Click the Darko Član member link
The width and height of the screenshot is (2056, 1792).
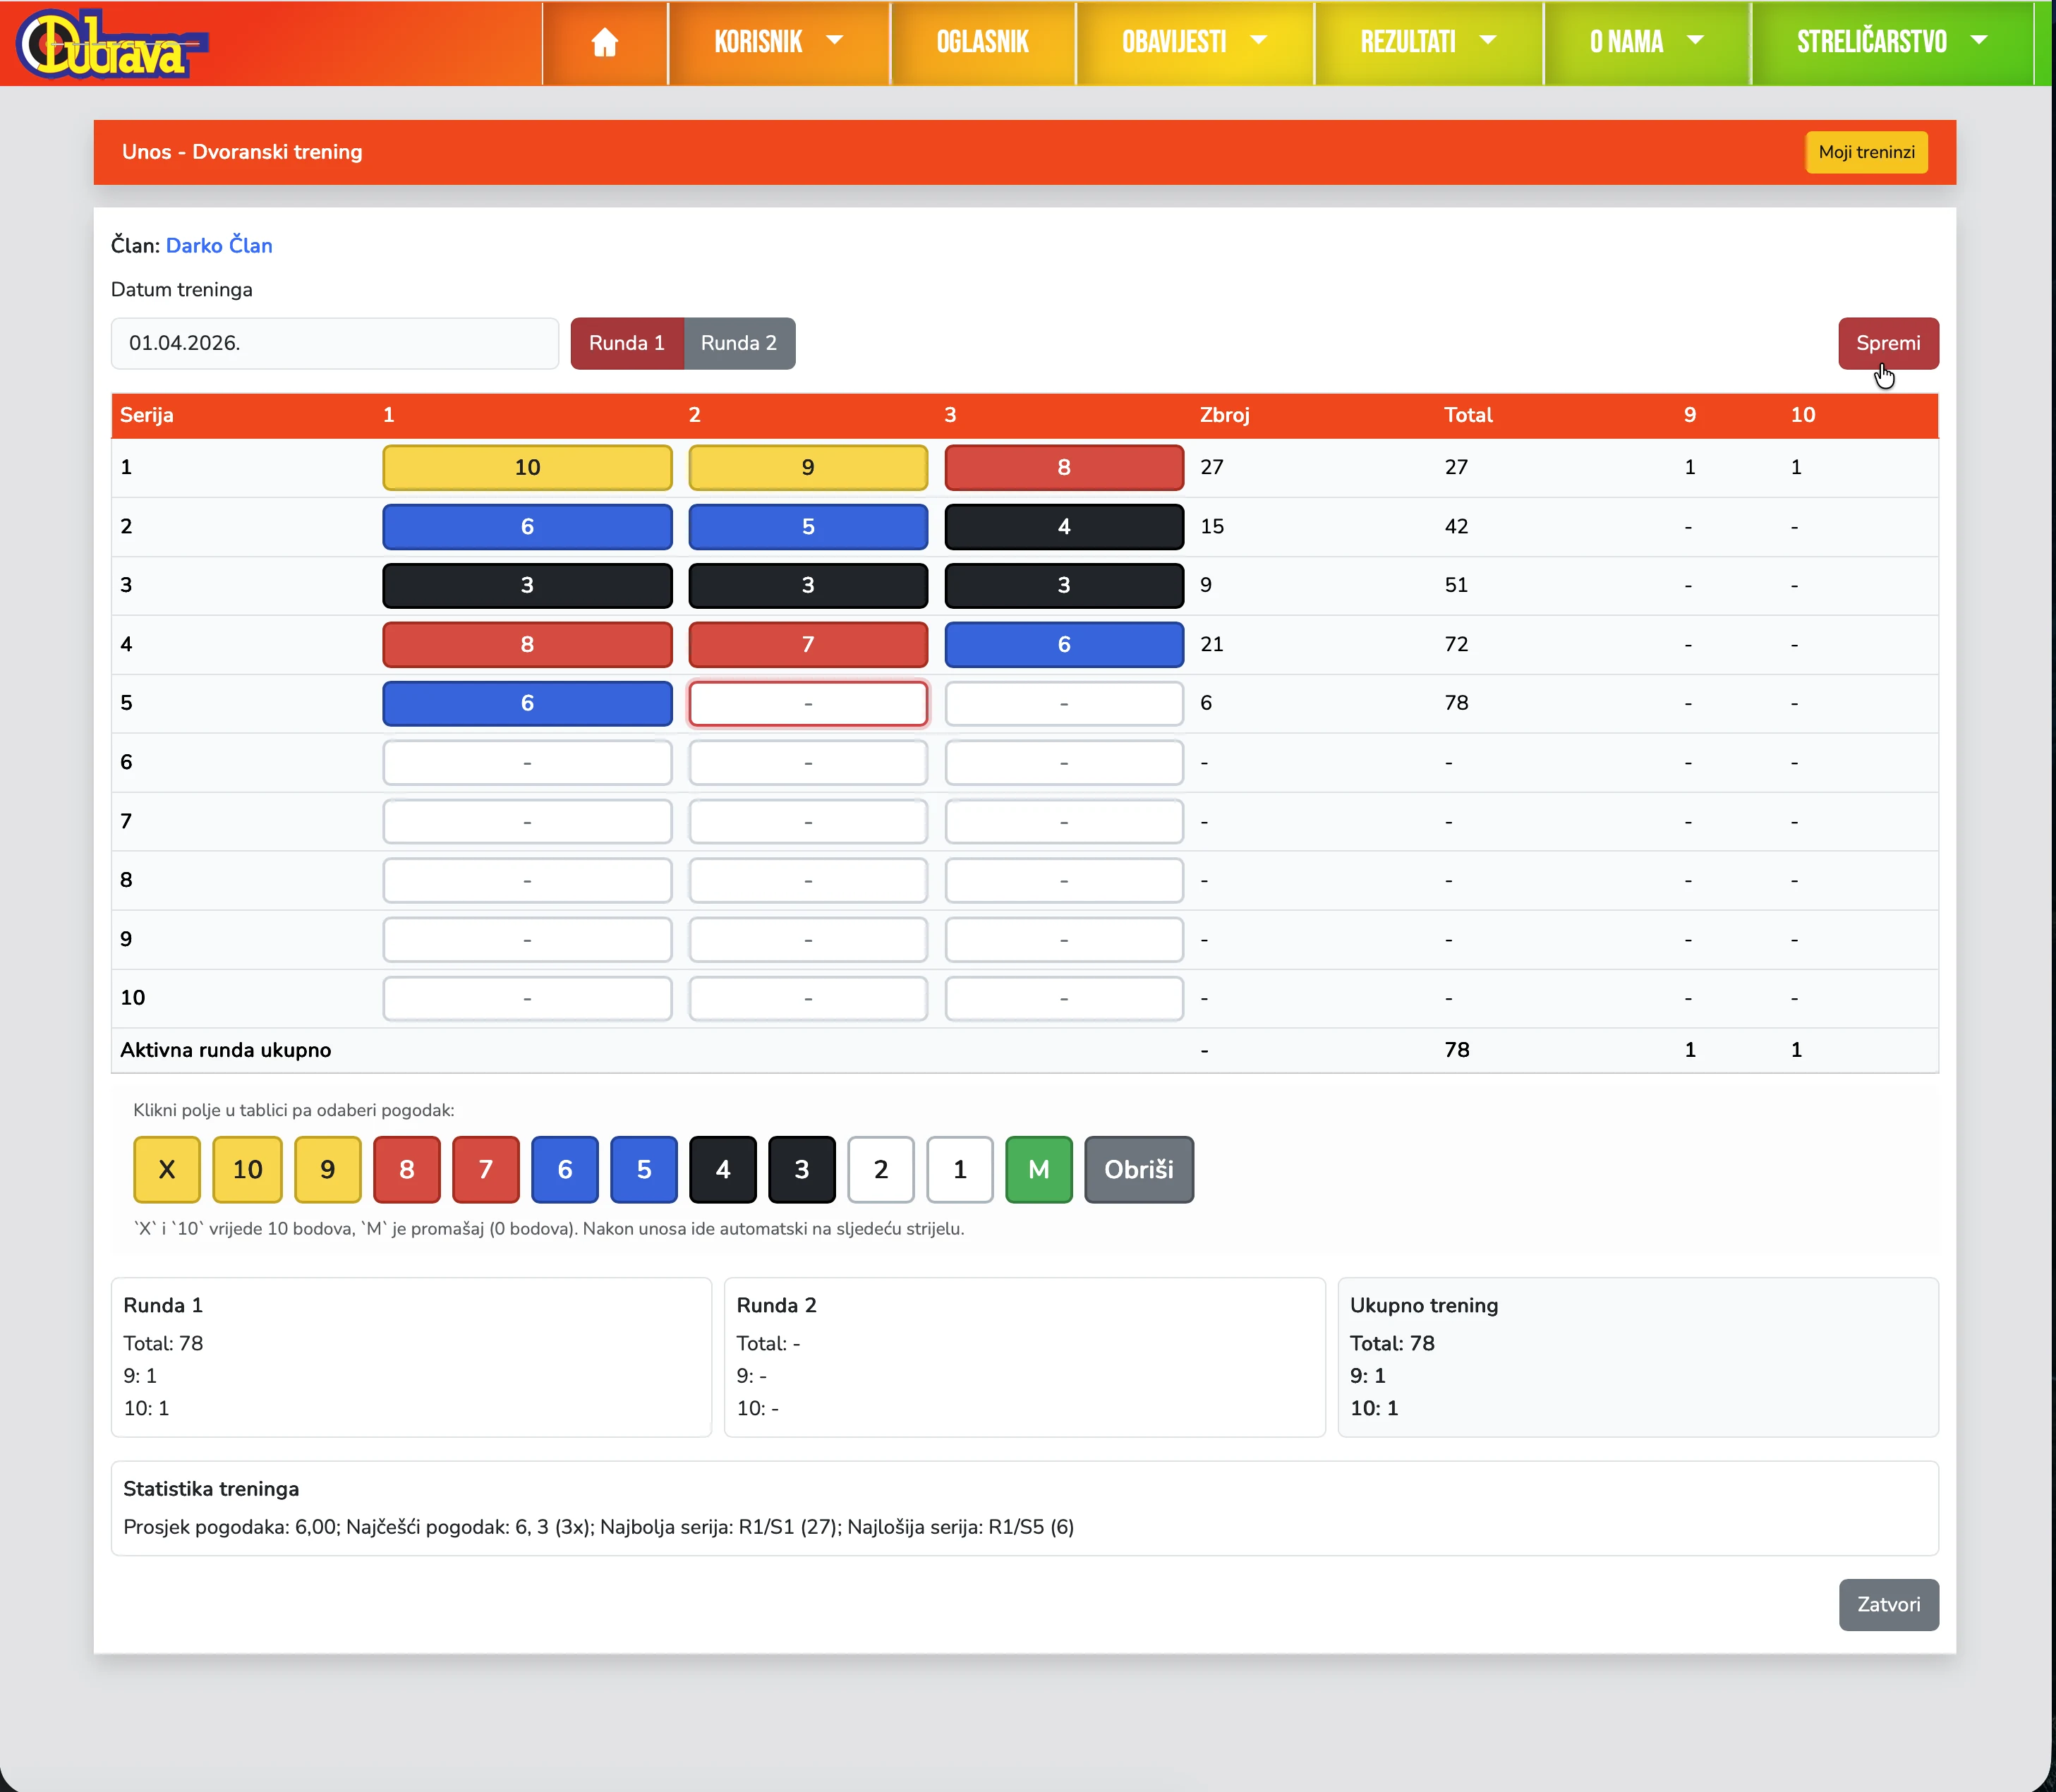(x=219, y=245)
